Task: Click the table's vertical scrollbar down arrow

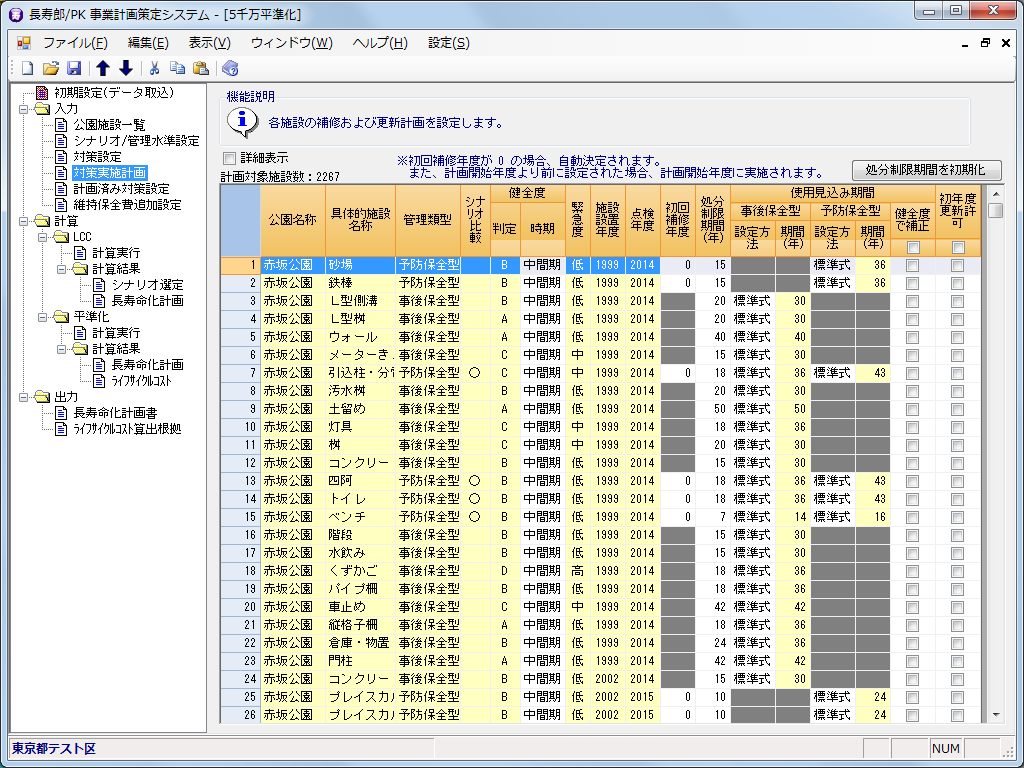Action: pyautogui.click(x=995, y=715)
